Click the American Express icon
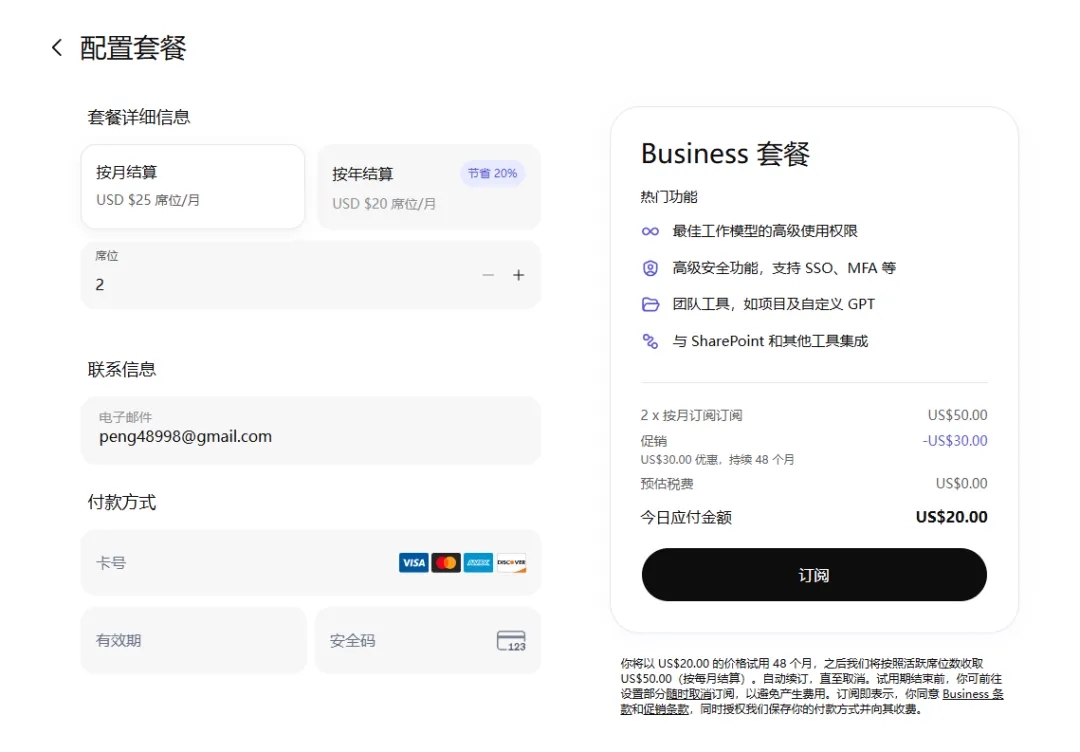The image size is (1080, 752). (x=478, y=563)
